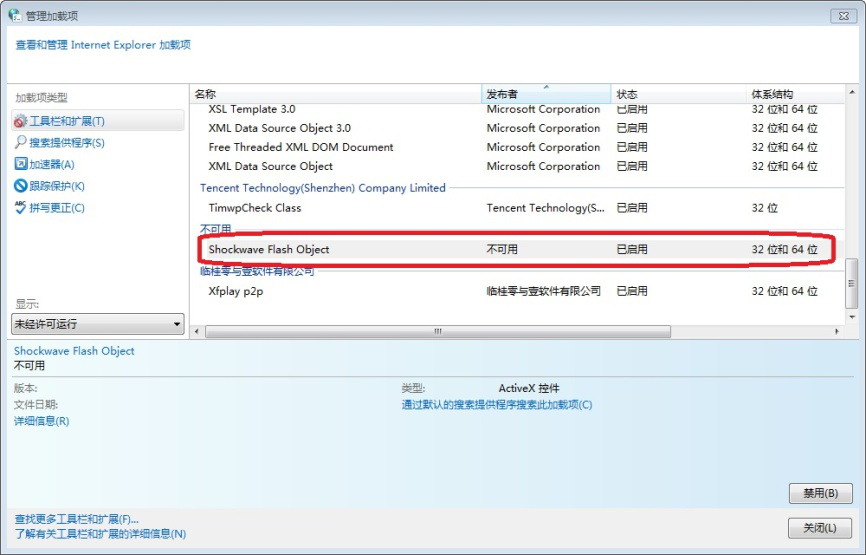Select the XSL Template 3.0 row

click(518, 109)
